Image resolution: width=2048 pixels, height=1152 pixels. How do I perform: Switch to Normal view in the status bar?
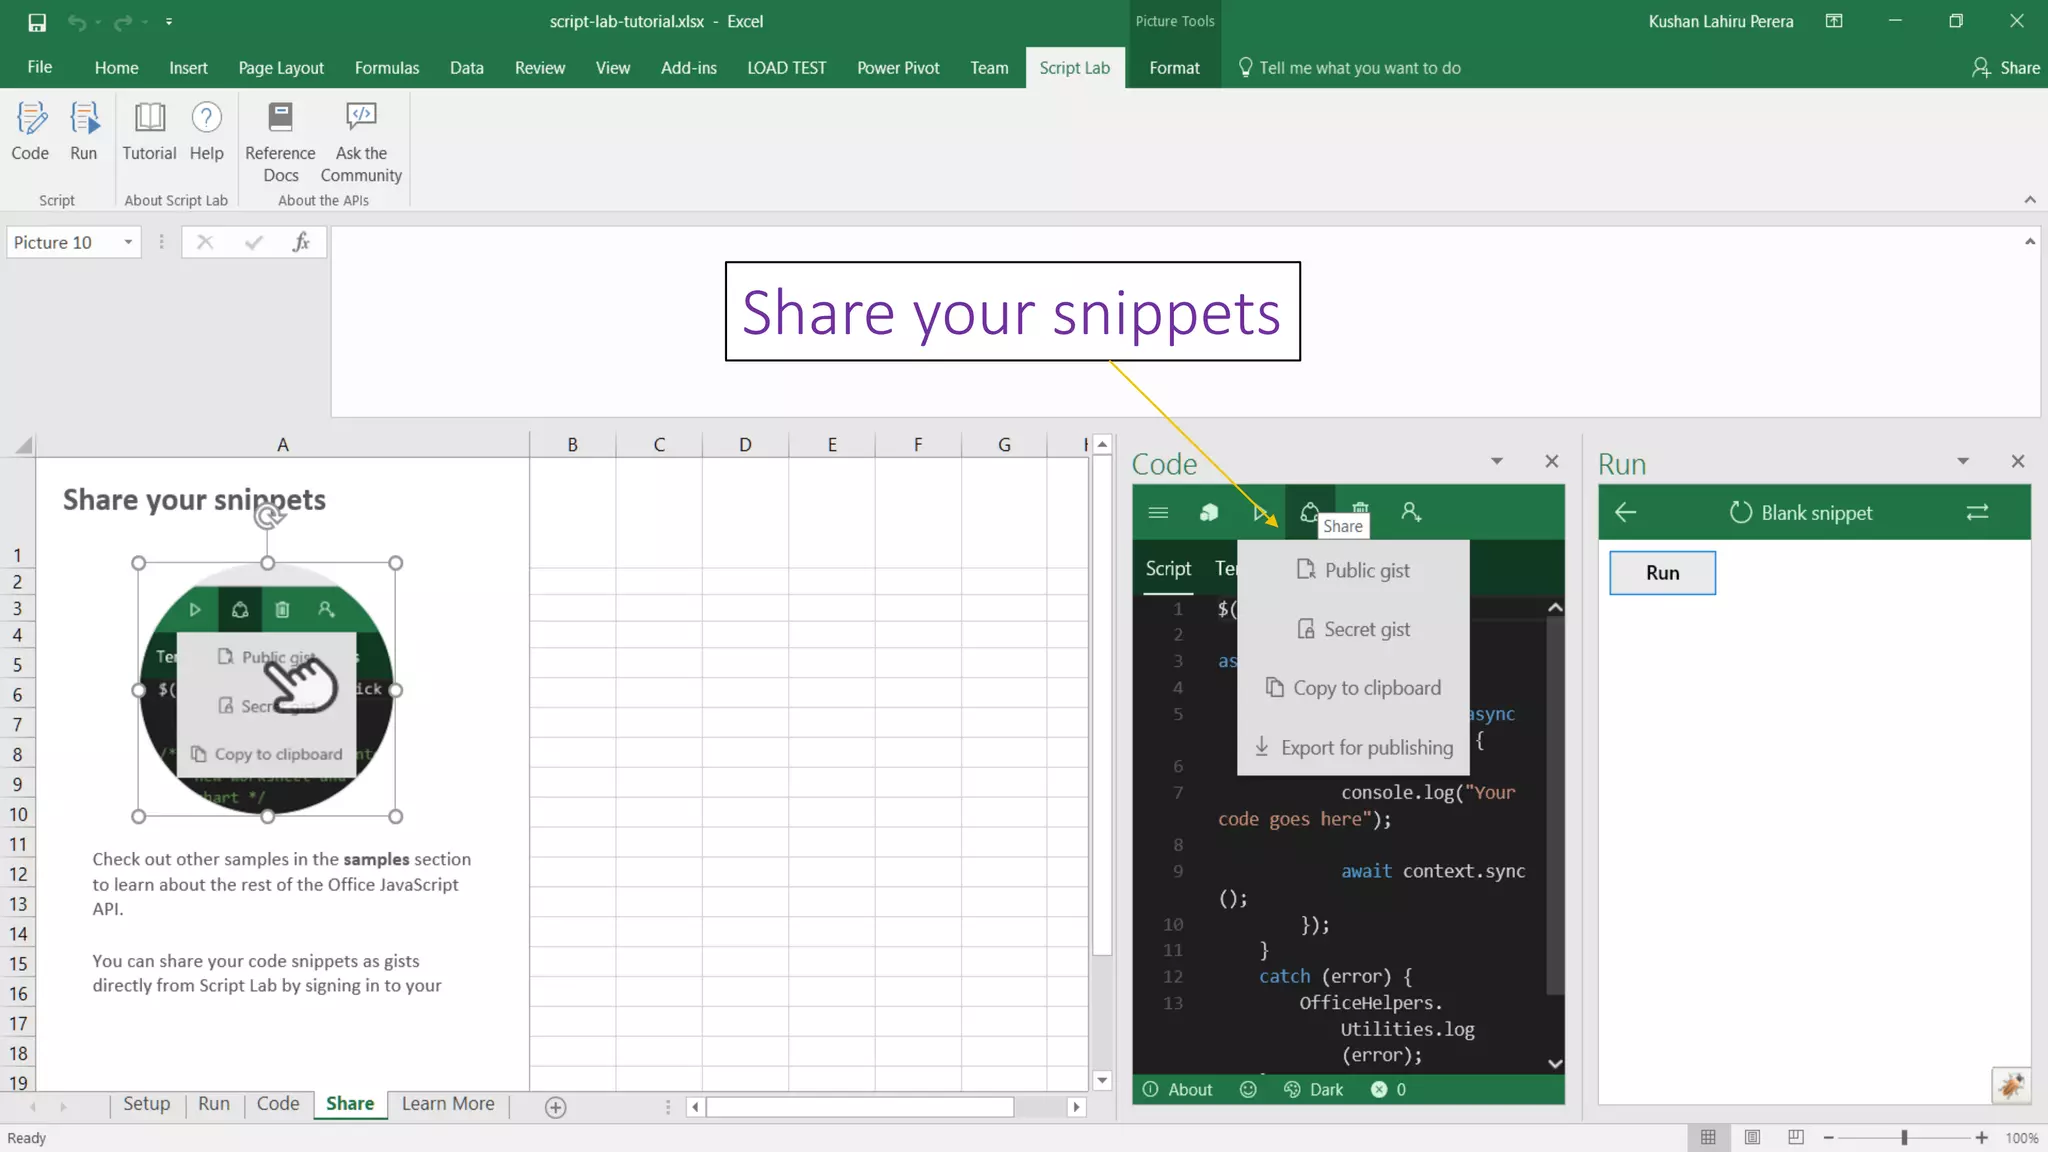(1708, 1137)
